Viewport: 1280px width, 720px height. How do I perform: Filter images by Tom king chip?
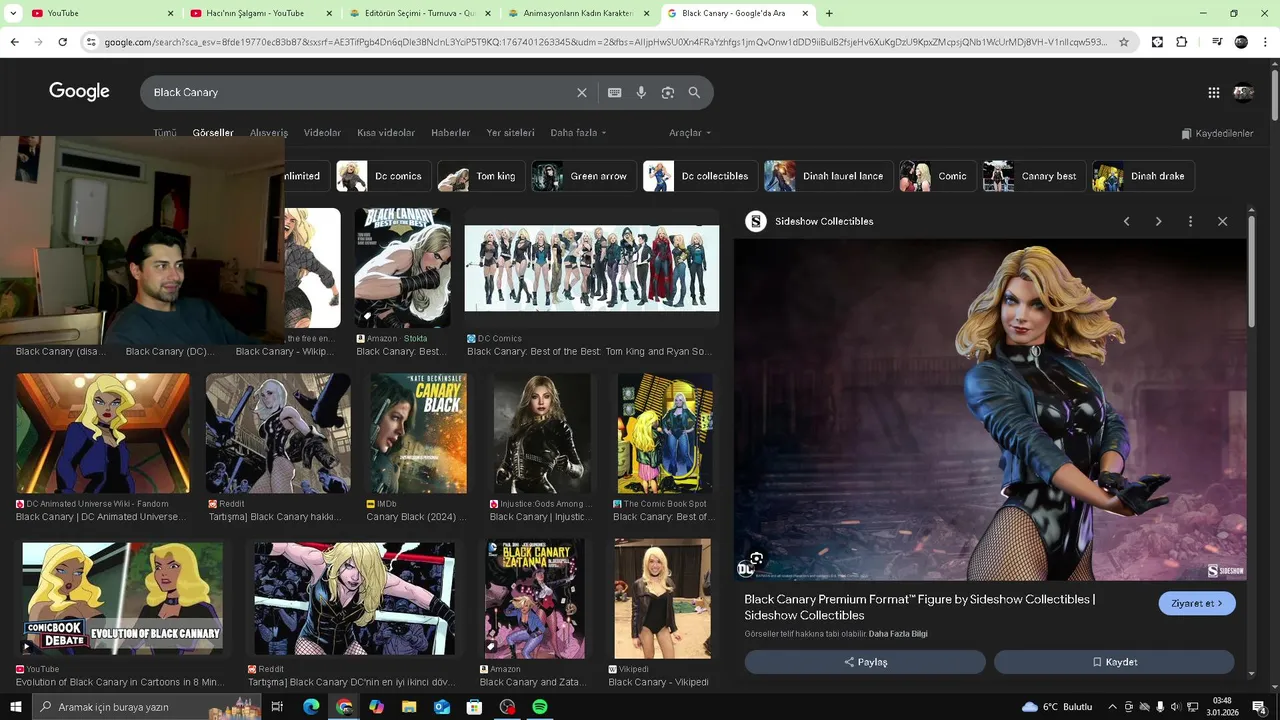click(x=483, y=176)
